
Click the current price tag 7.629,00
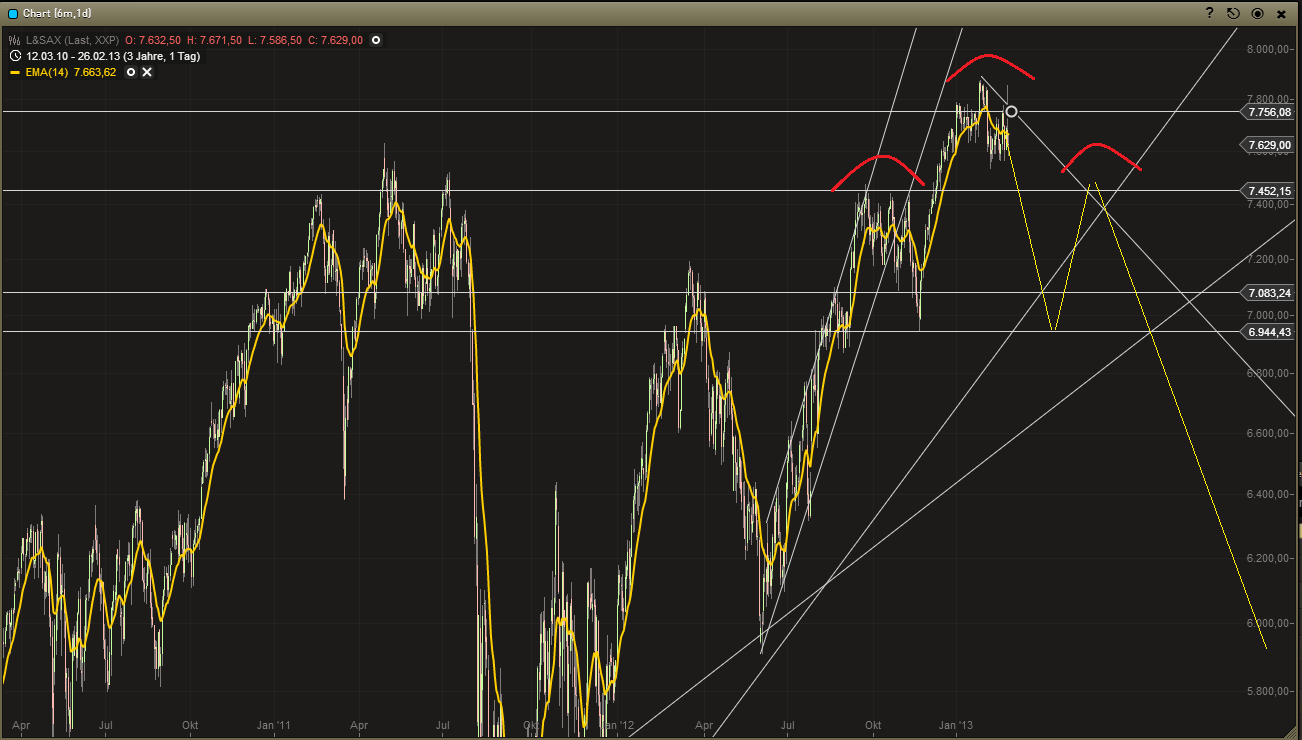pyautogui.click(x=1268, y=145)
